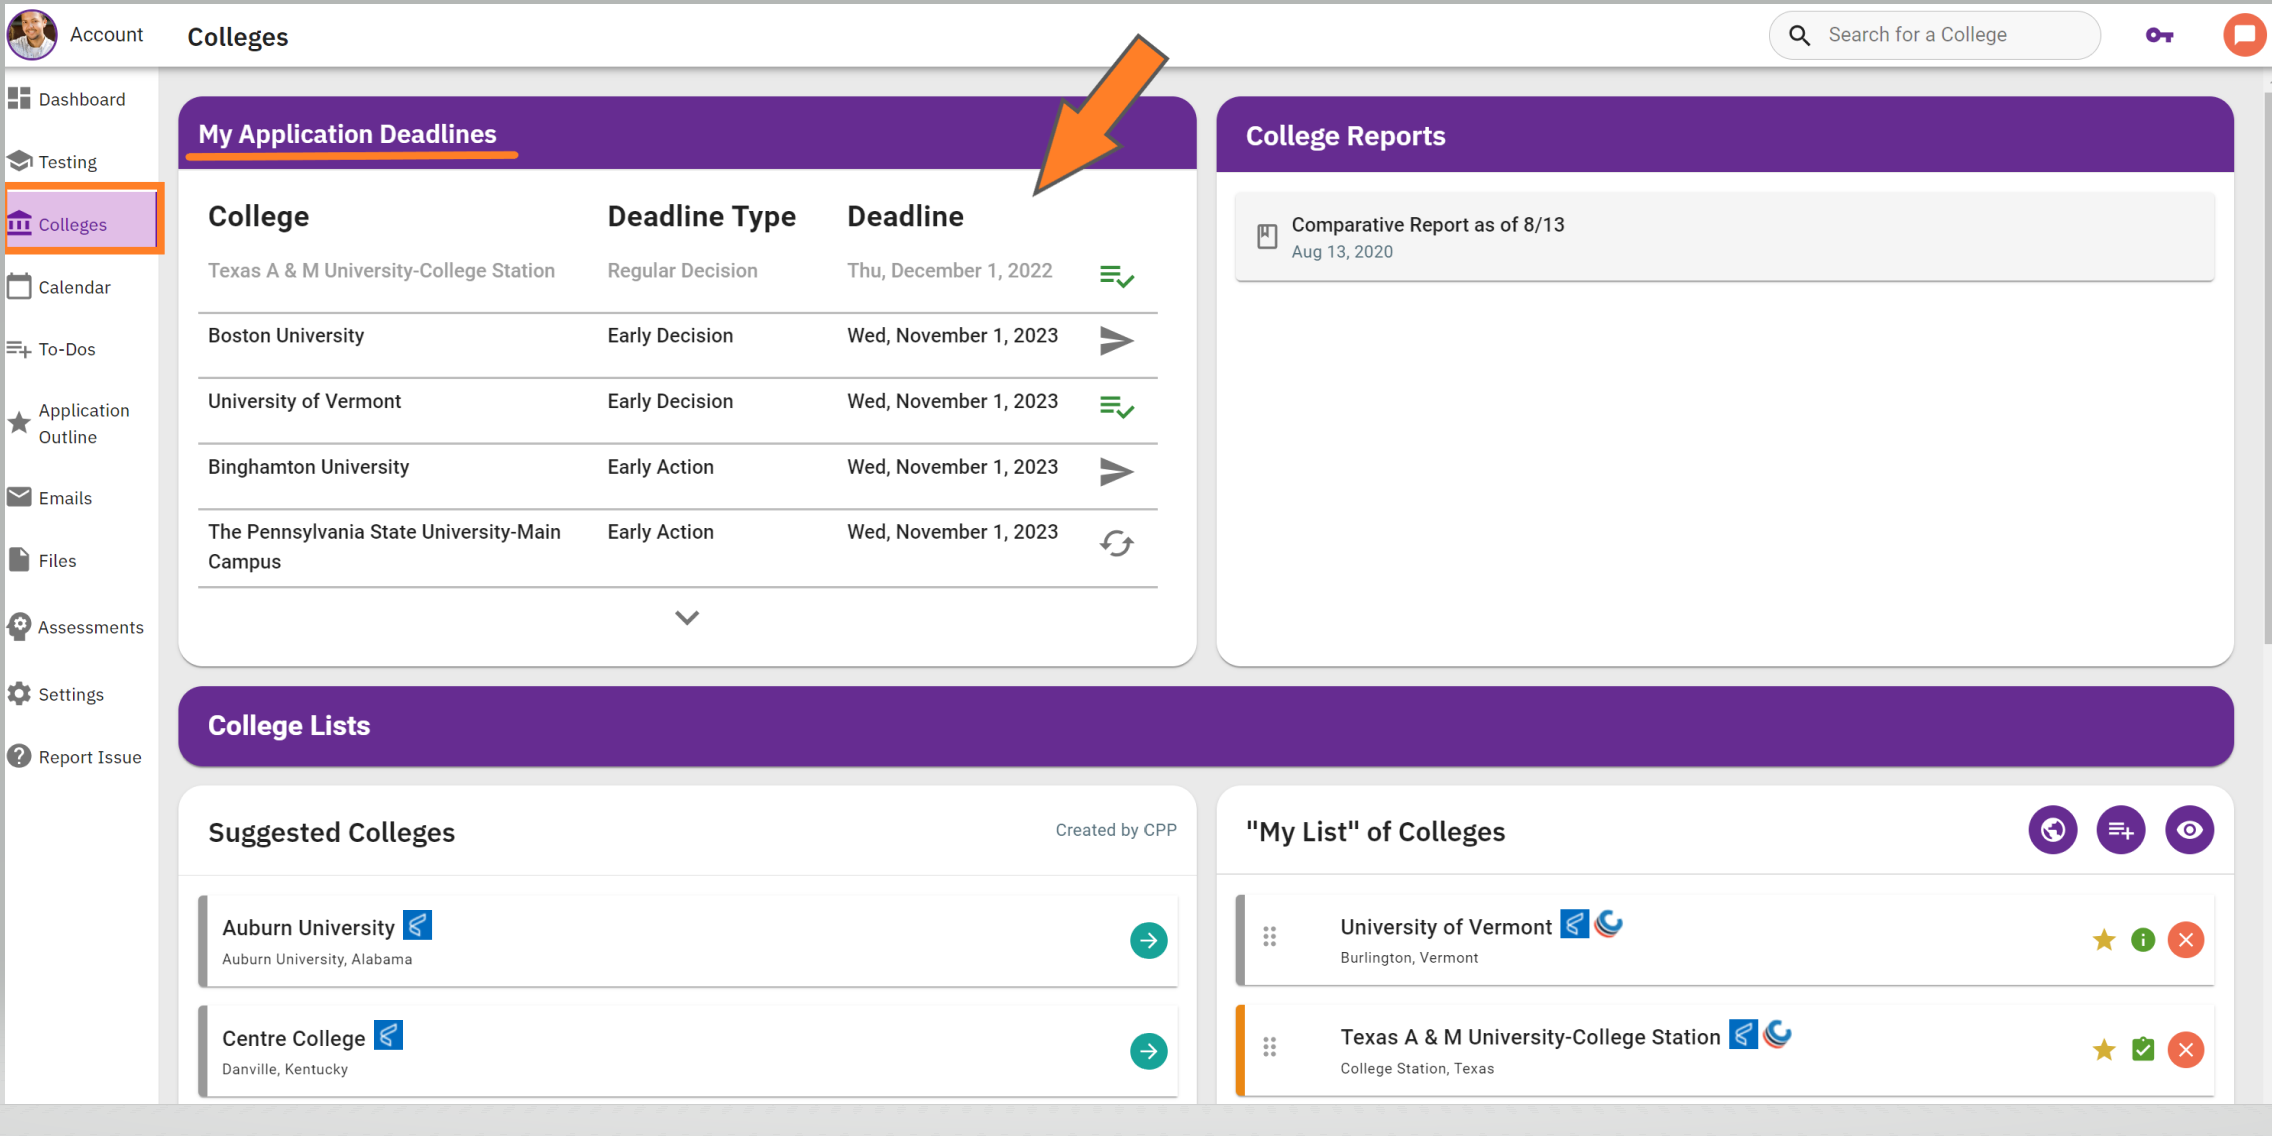Grab the drag handle for University of Vermont

coord(1269,937)
